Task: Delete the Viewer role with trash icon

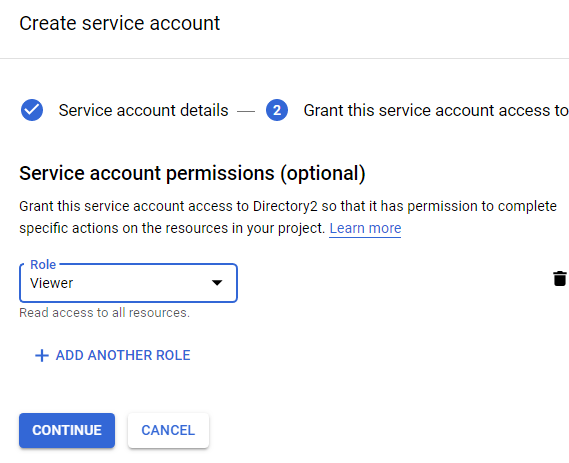Action: point(560,278)
